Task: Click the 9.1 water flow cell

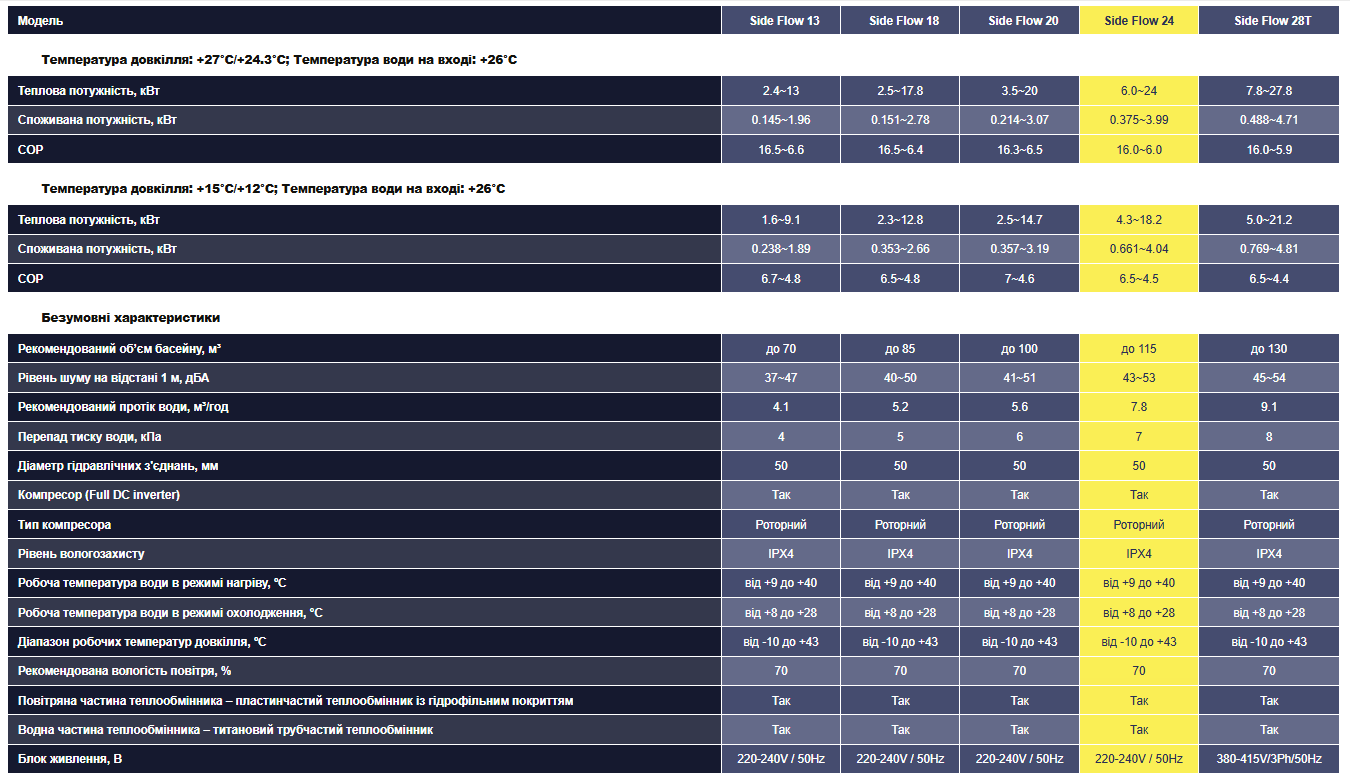Action: click(x=1269, y=407)
